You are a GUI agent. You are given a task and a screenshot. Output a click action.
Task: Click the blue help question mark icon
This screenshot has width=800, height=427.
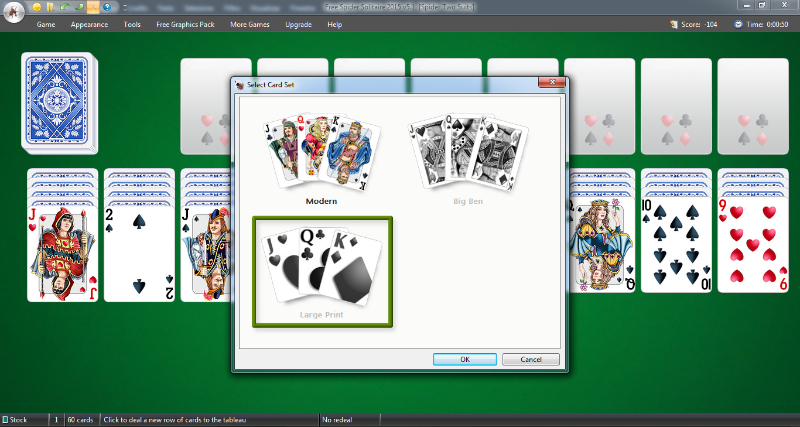[107, 7]
